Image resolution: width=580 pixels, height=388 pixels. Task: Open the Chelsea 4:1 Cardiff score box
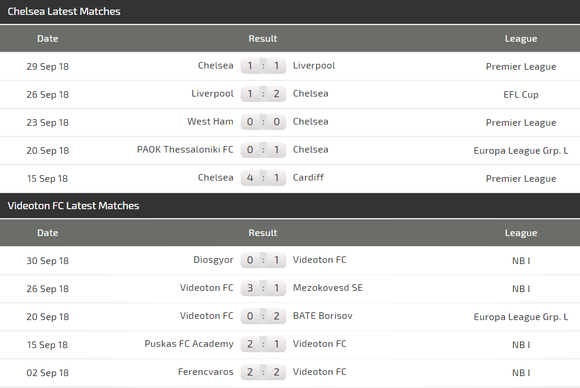point(263,178)
